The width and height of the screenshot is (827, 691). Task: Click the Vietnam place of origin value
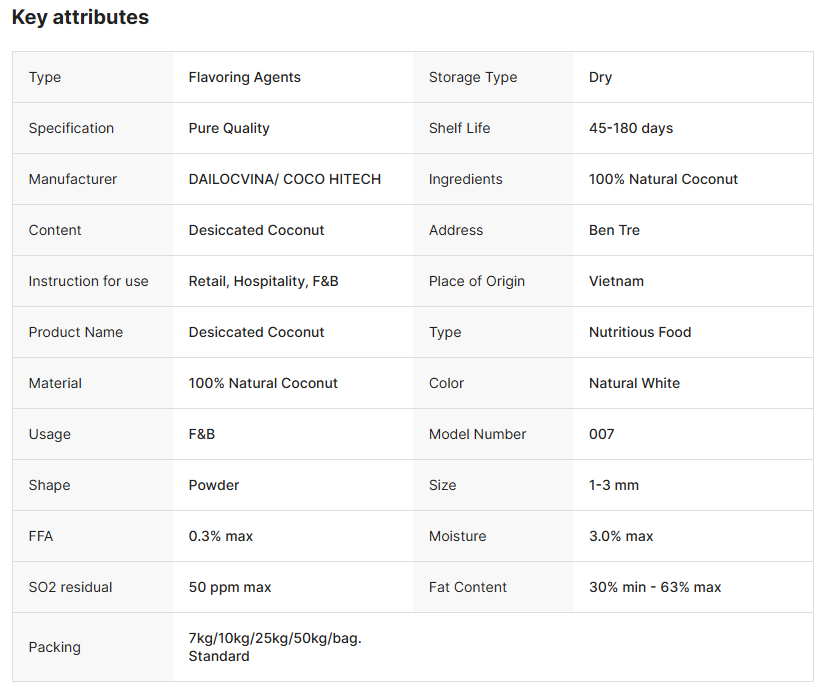pos(616,281)
